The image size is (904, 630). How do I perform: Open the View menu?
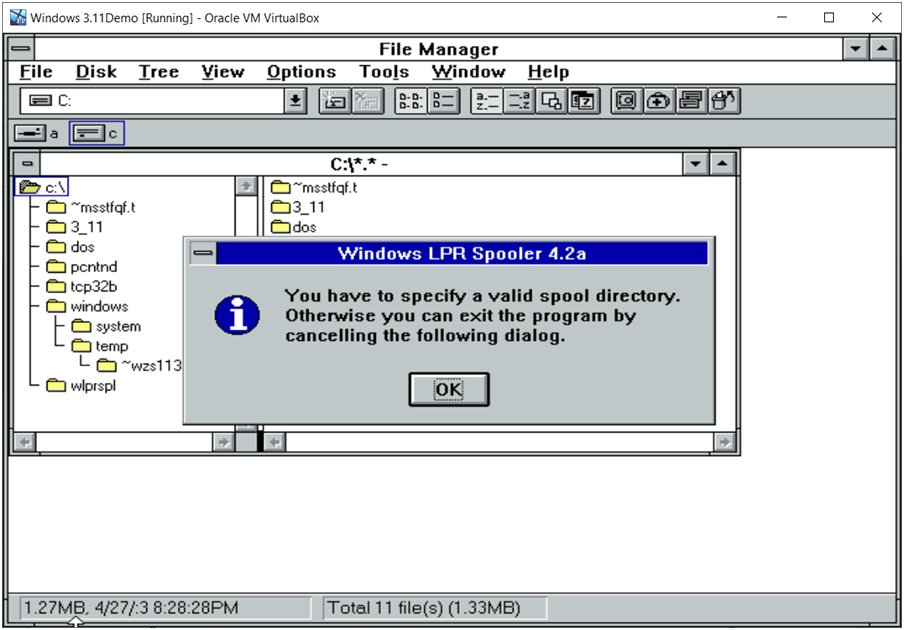(x=223, y=71)
